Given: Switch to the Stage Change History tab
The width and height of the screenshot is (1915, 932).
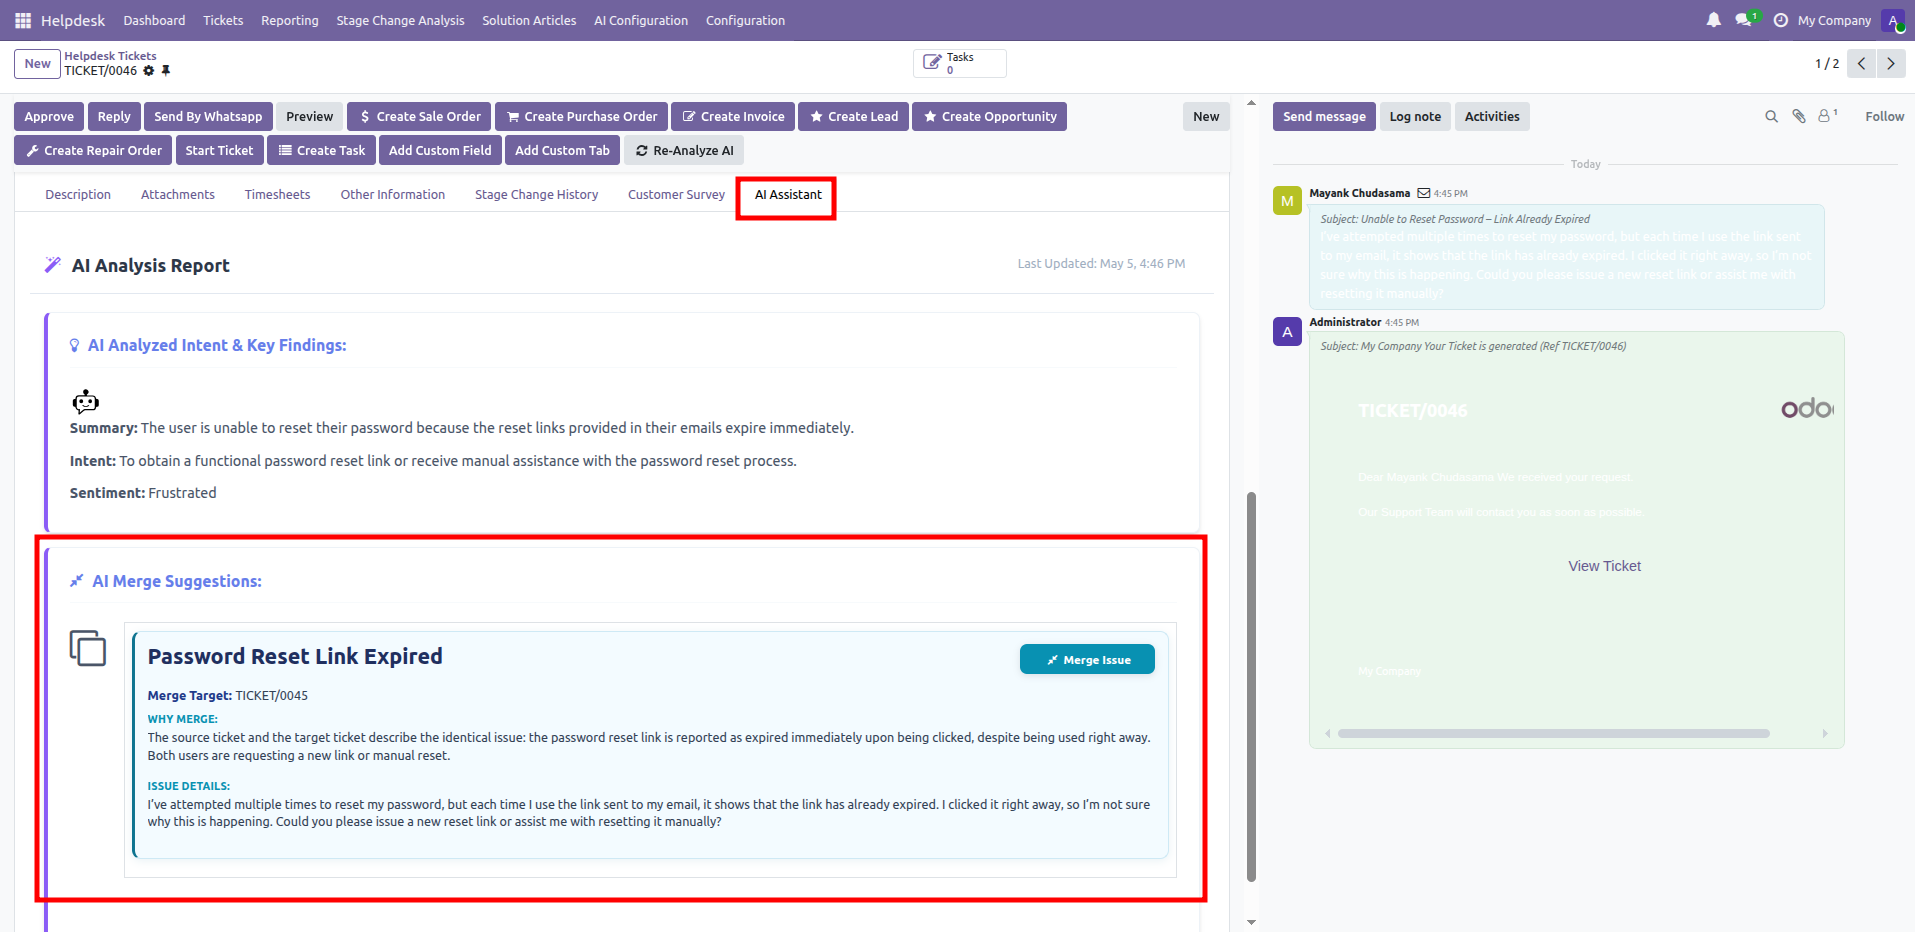Looking at the screenshot, I should tap(536, 194).
